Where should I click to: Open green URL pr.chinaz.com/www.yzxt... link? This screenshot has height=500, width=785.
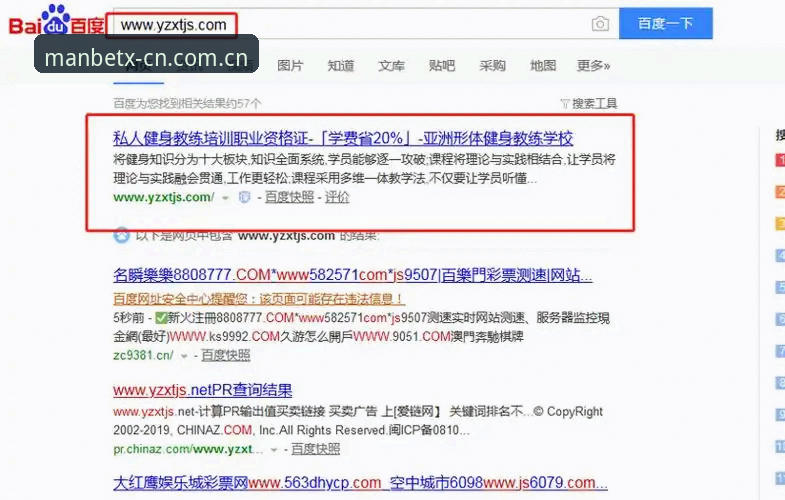pyautogui.click(x=188, y=449)
